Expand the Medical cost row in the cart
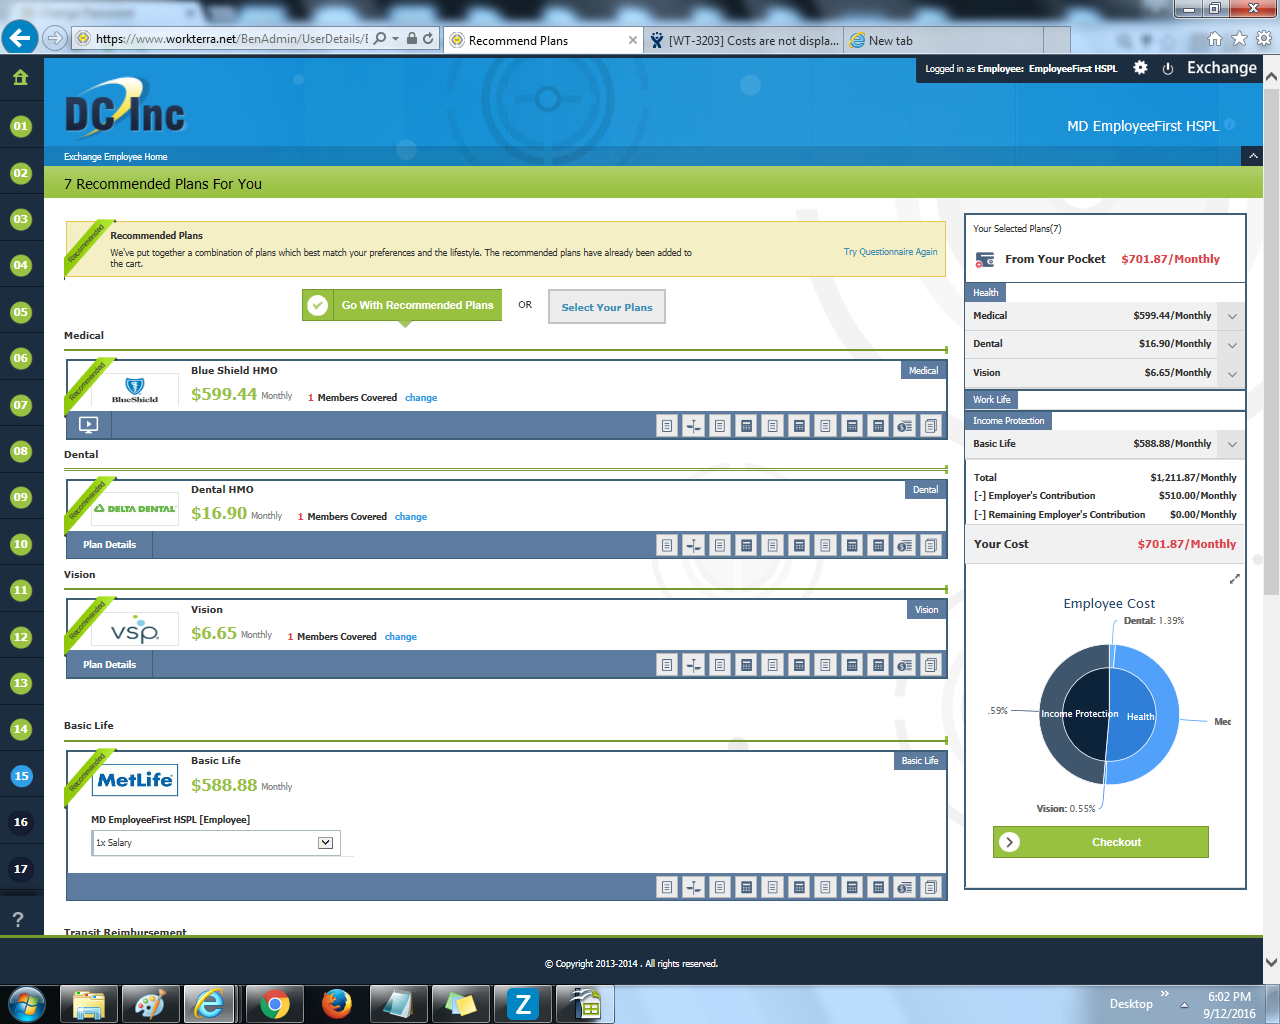Viewport: 1280px width, 1024px height. (1232, 316)
